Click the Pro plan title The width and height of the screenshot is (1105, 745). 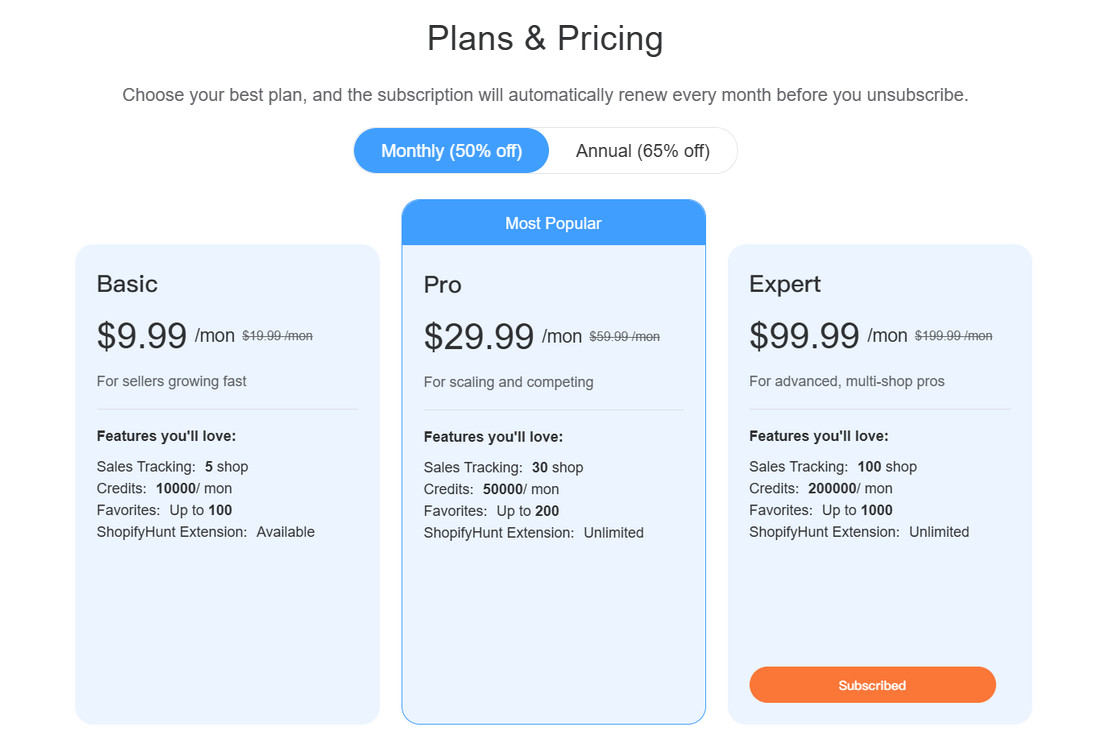441,285
